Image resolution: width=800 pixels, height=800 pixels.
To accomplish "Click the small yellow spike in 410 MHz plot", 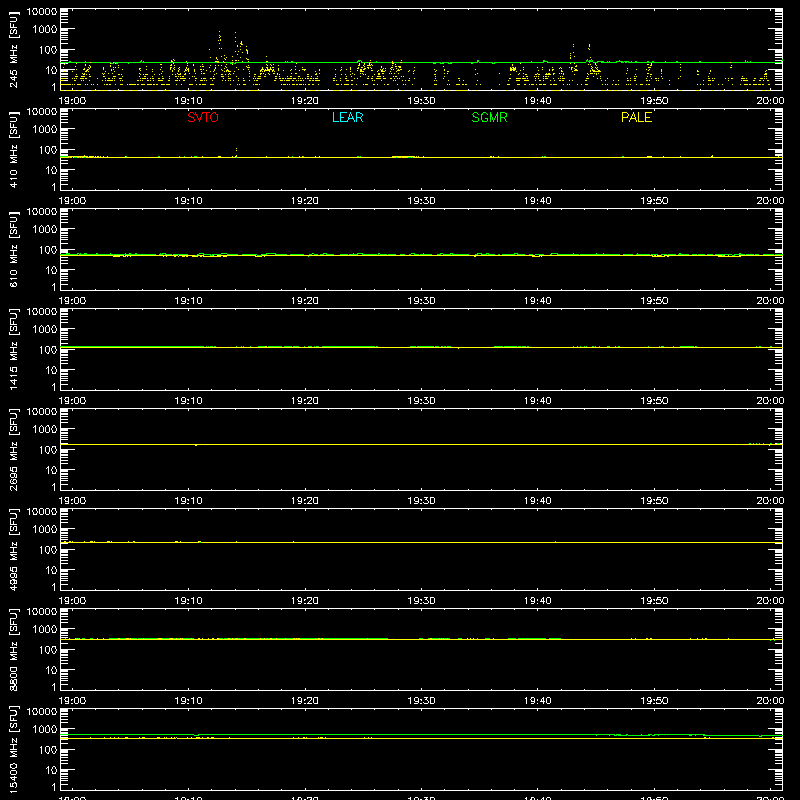I will [x=236, y=152].
